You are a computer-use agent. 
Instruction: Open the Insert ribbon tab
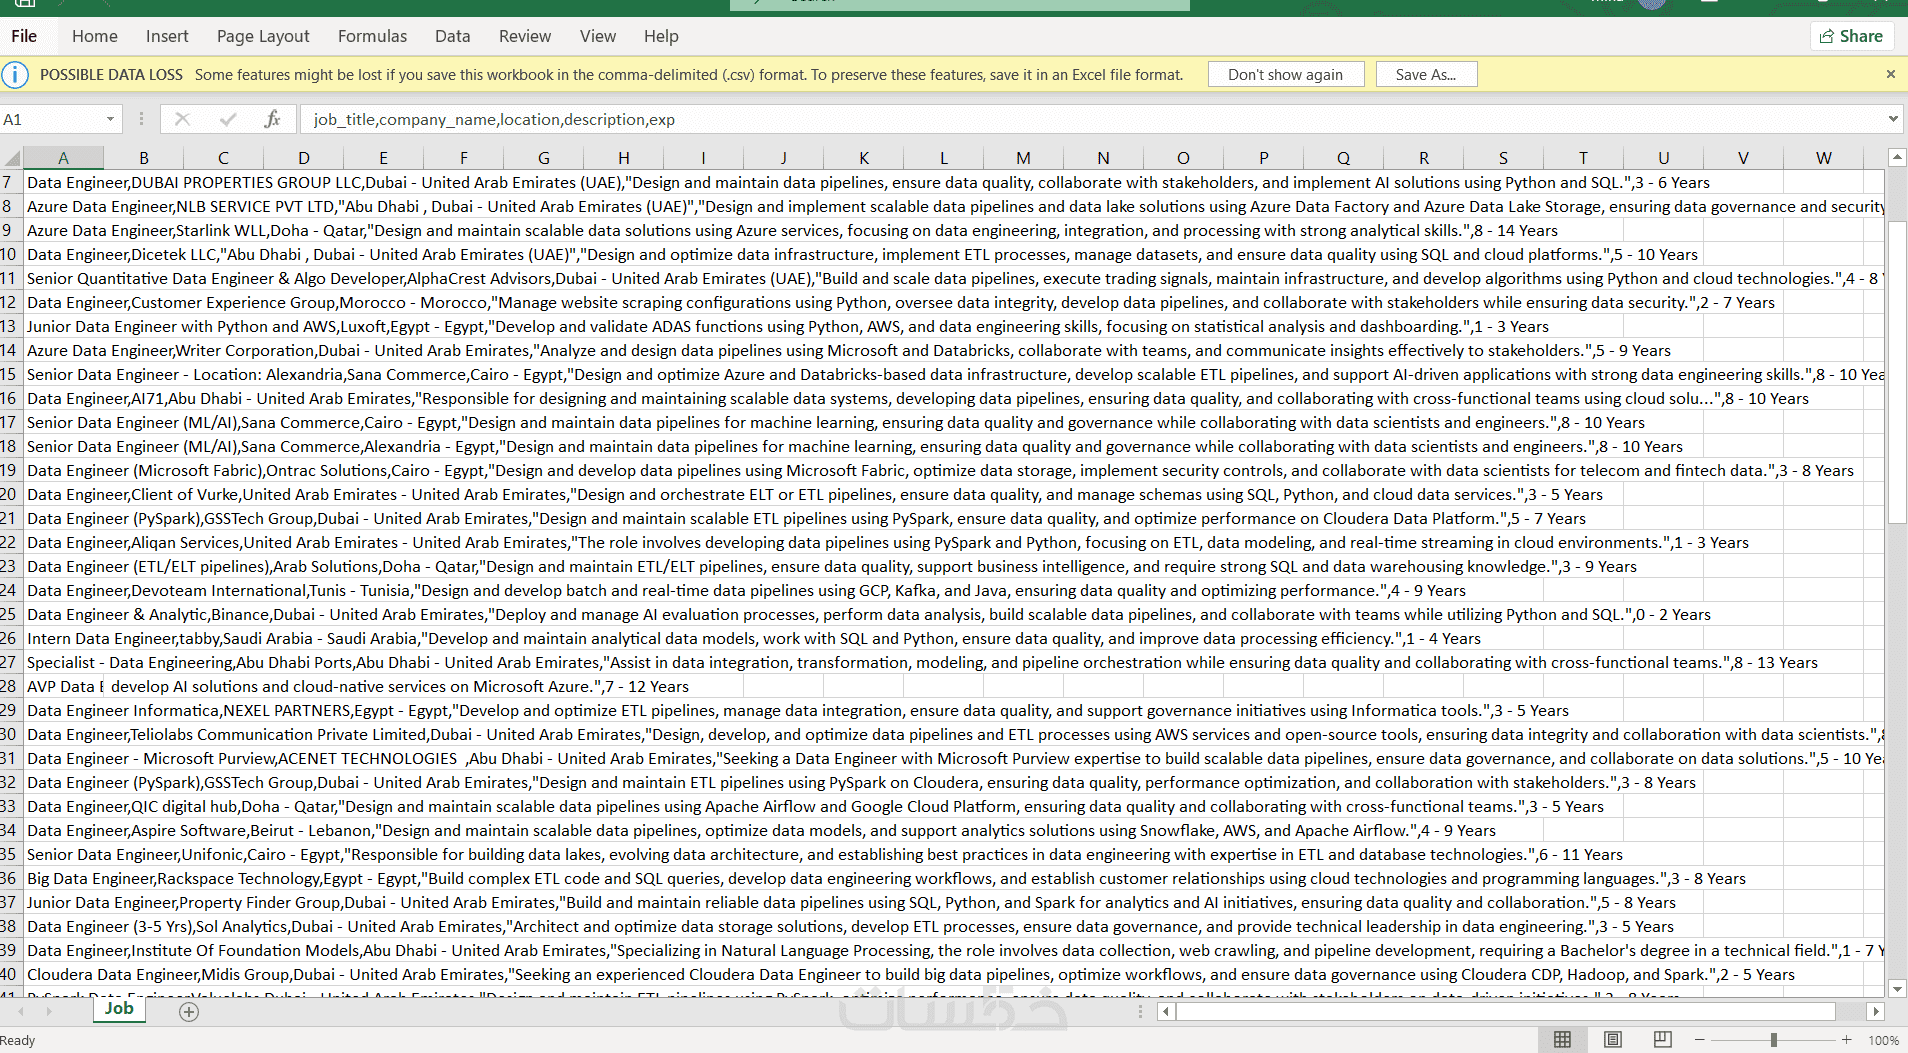[167, 36]
